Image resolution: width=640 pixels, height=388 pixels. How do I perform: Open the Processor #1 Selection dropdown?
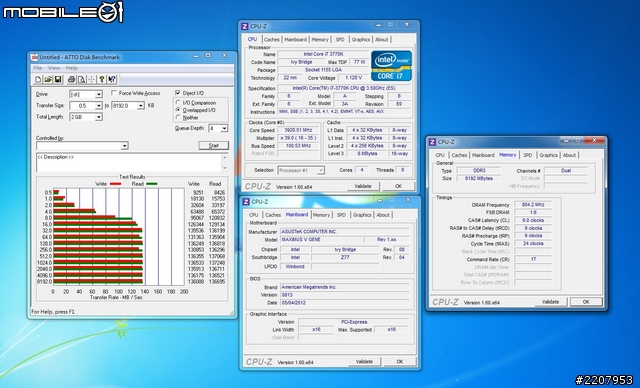coord(321,171)
